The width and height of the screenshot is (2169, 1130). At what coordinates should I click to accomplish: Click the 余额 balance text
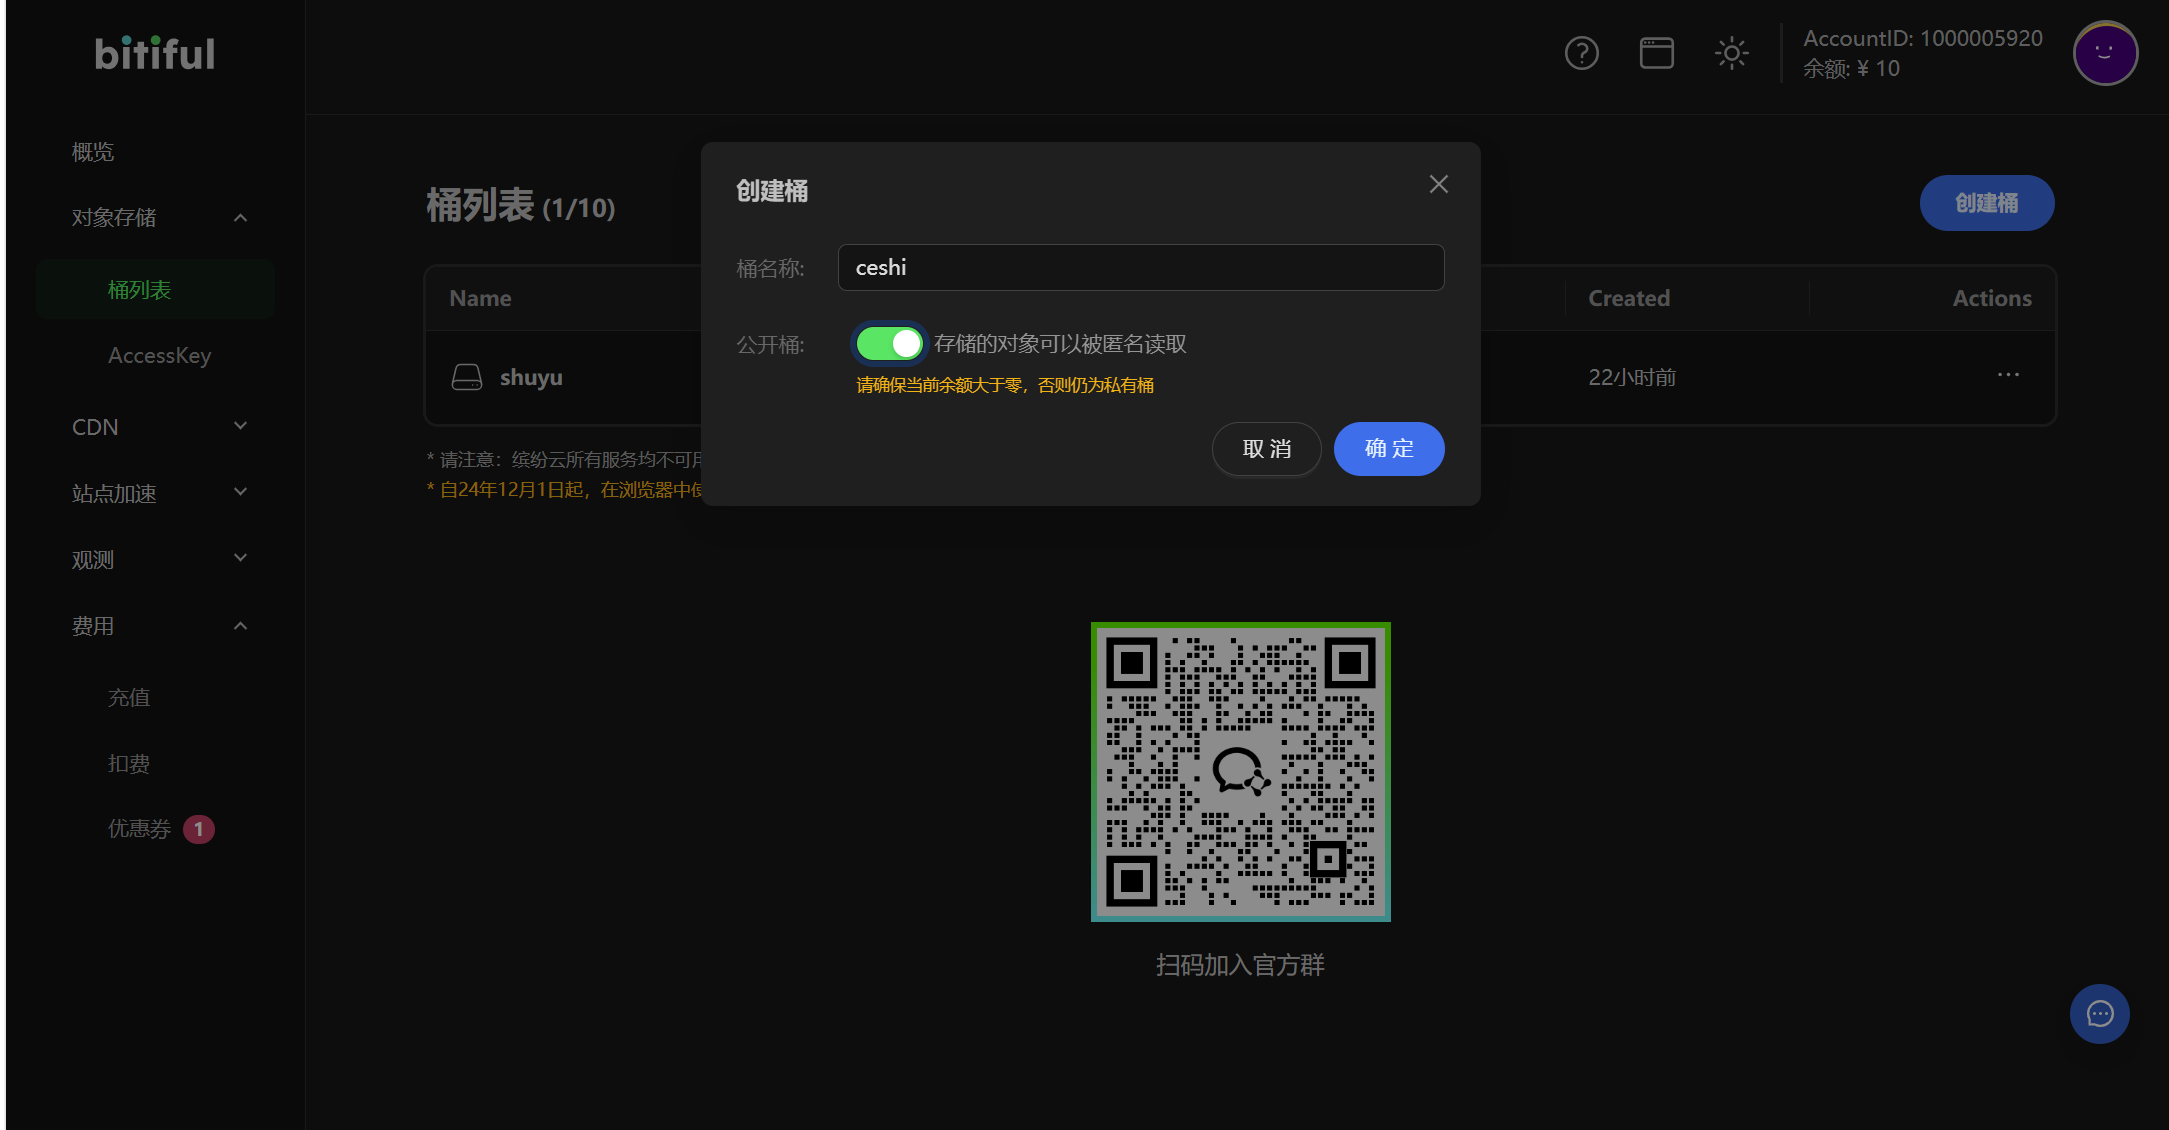point(1851,69)
